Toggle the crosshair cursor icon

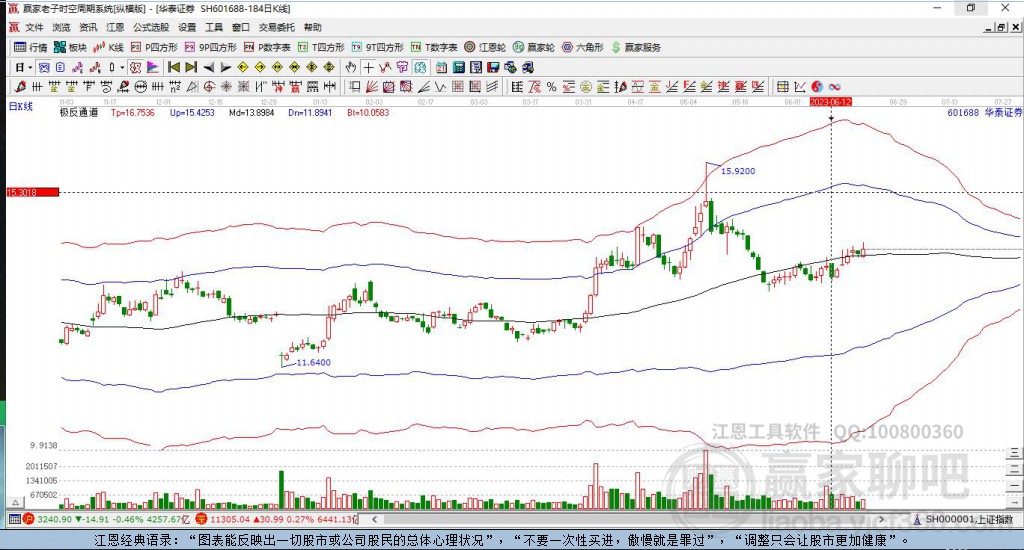click(368, 67)
